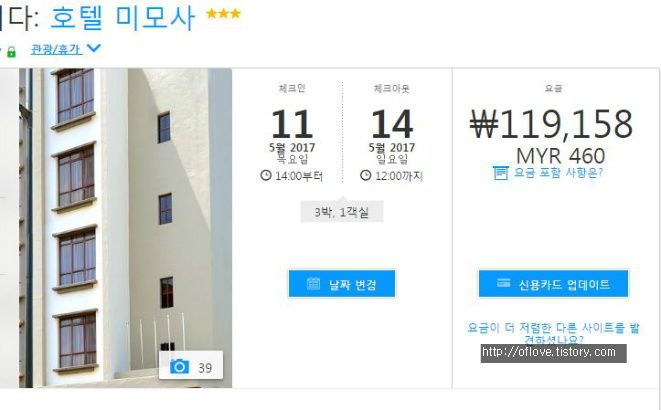This screenshot has width=661, height=410.
Task: Click the 날짜 변경 button
Action: point(341,284)
